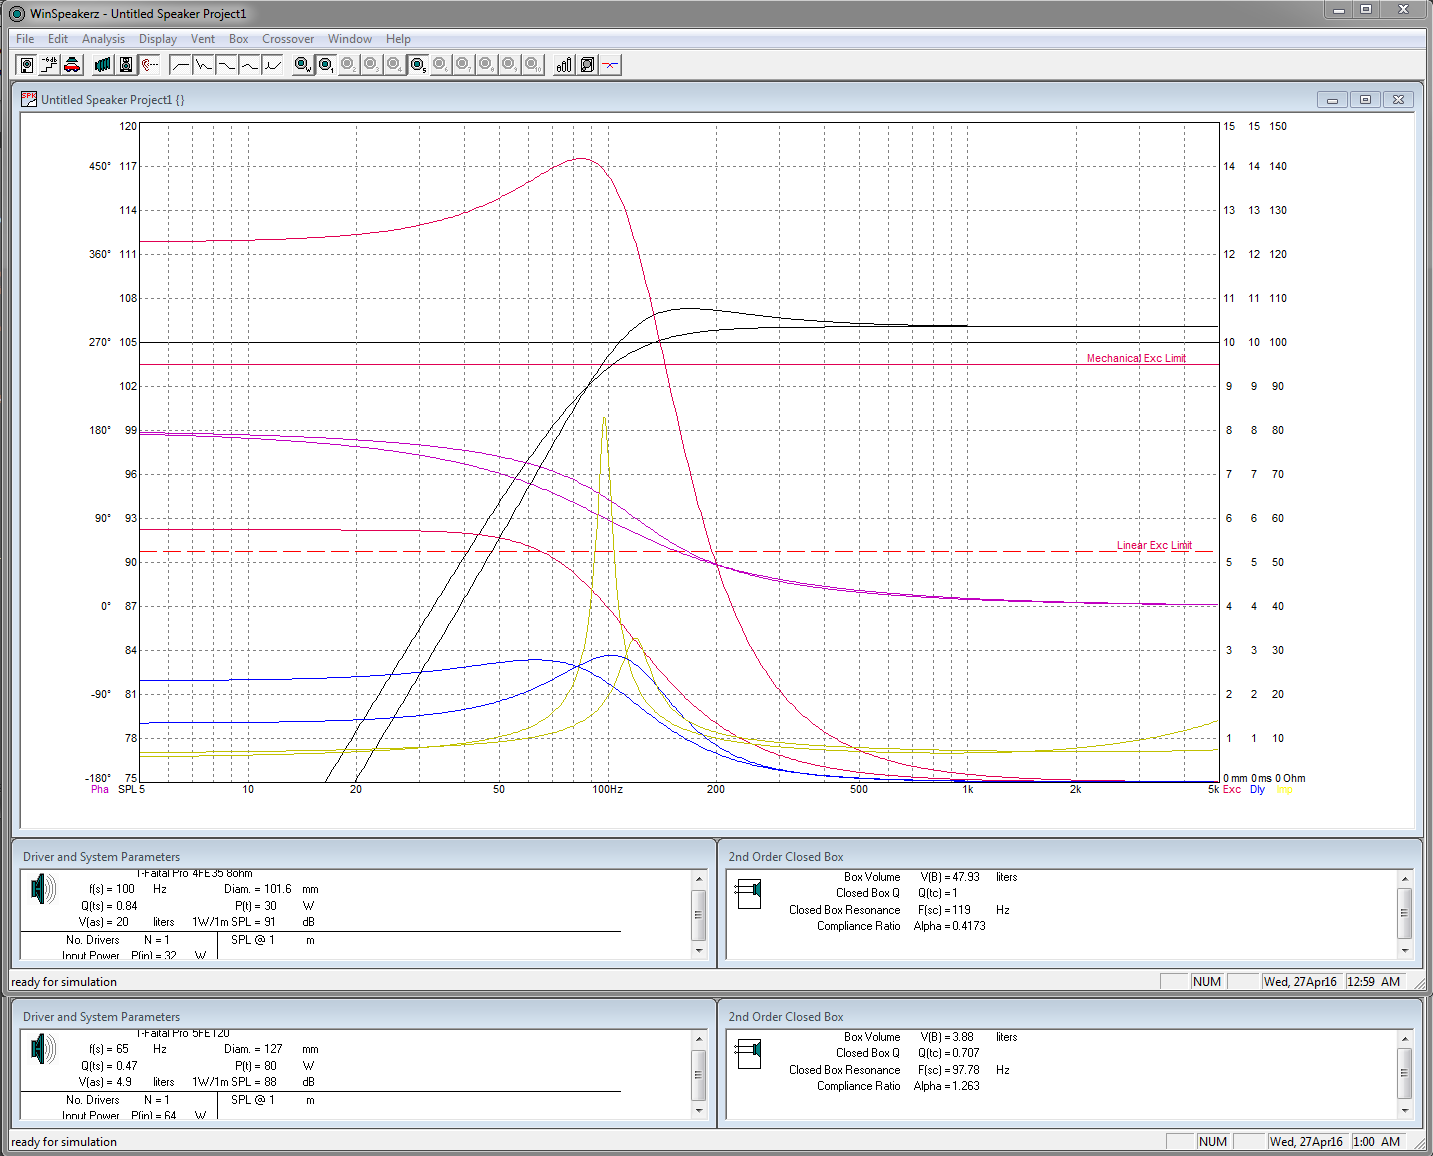Restore the Untitled Speaker Project1 child window

(1365, 100)
